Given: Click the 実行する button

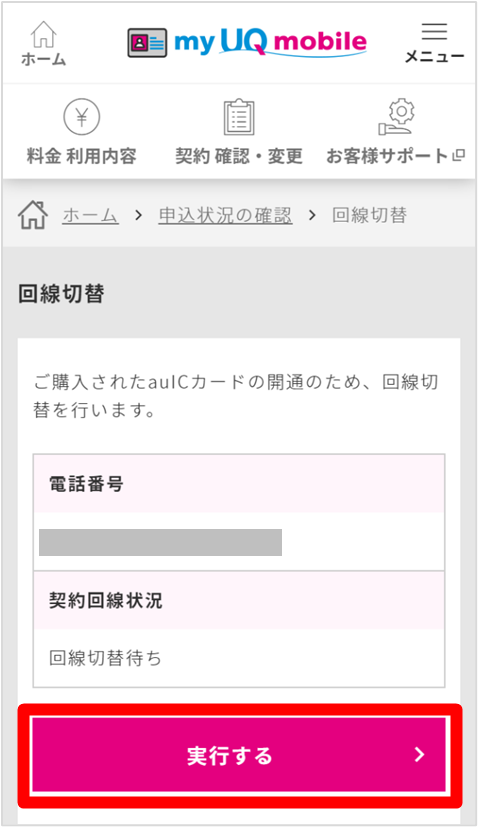Looking at the screenshot, I should tap(239, 755).
